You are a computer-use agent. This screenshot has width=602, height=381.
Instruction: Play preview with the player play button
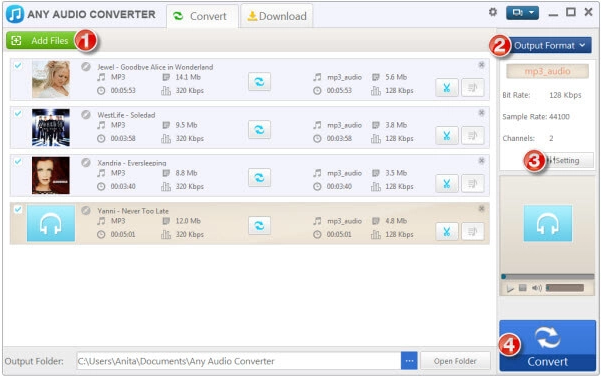[x=510, y=288]
